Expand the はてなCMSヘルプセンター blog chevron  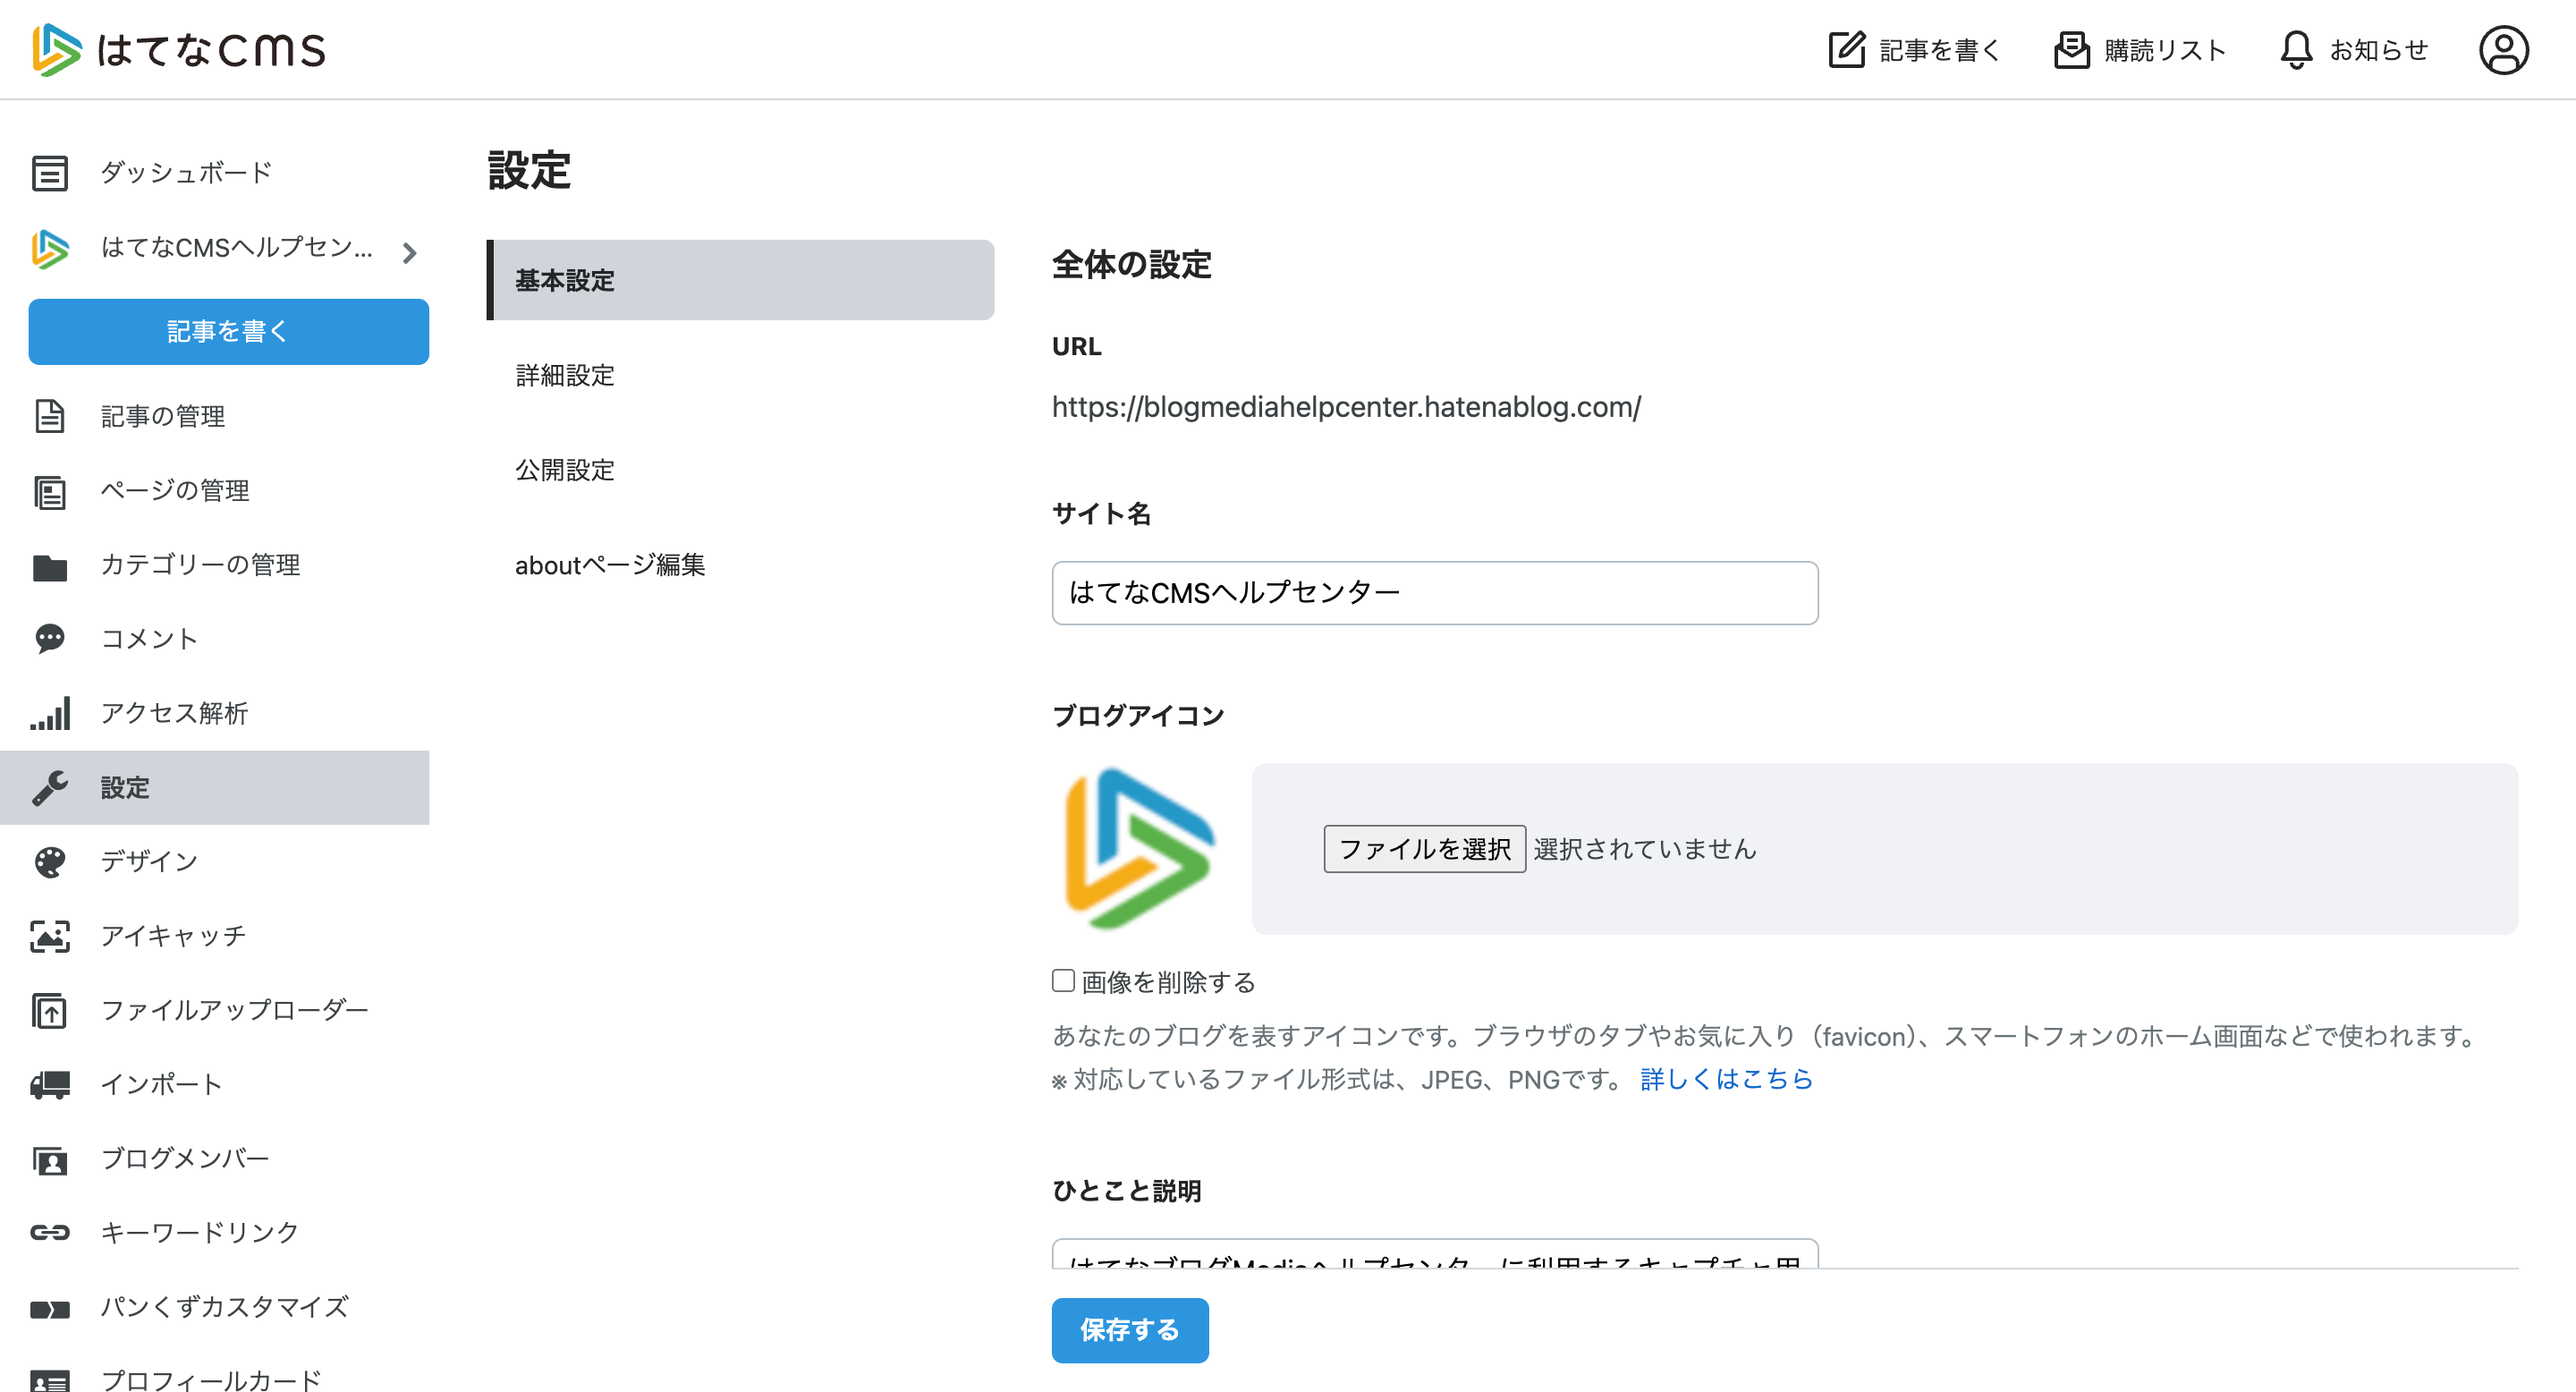click(x=409, y=253)
